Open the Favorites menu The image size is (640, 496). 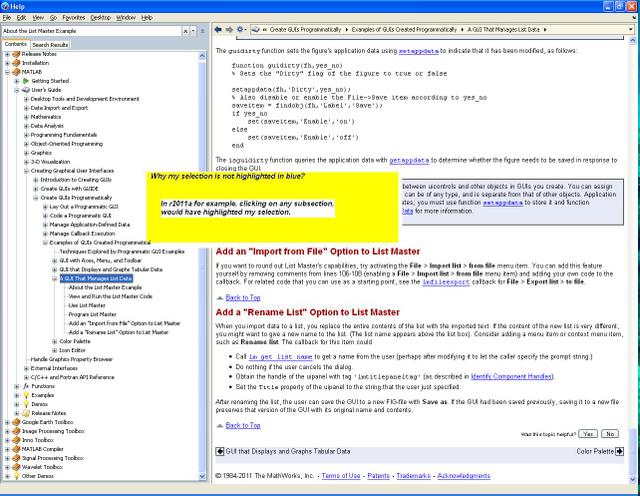tap(73, 18)
